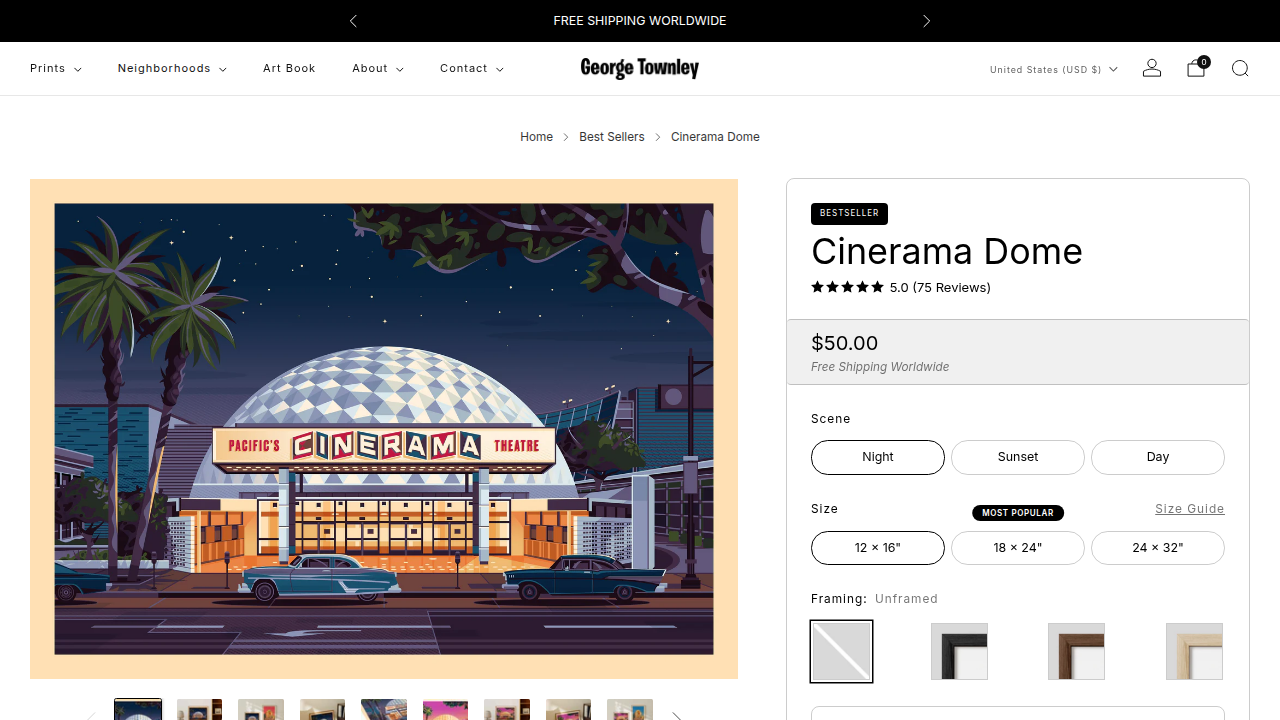Screen dimensions: 1280x720
Task: Expand the Contact menu
Action: coord(472,68)
